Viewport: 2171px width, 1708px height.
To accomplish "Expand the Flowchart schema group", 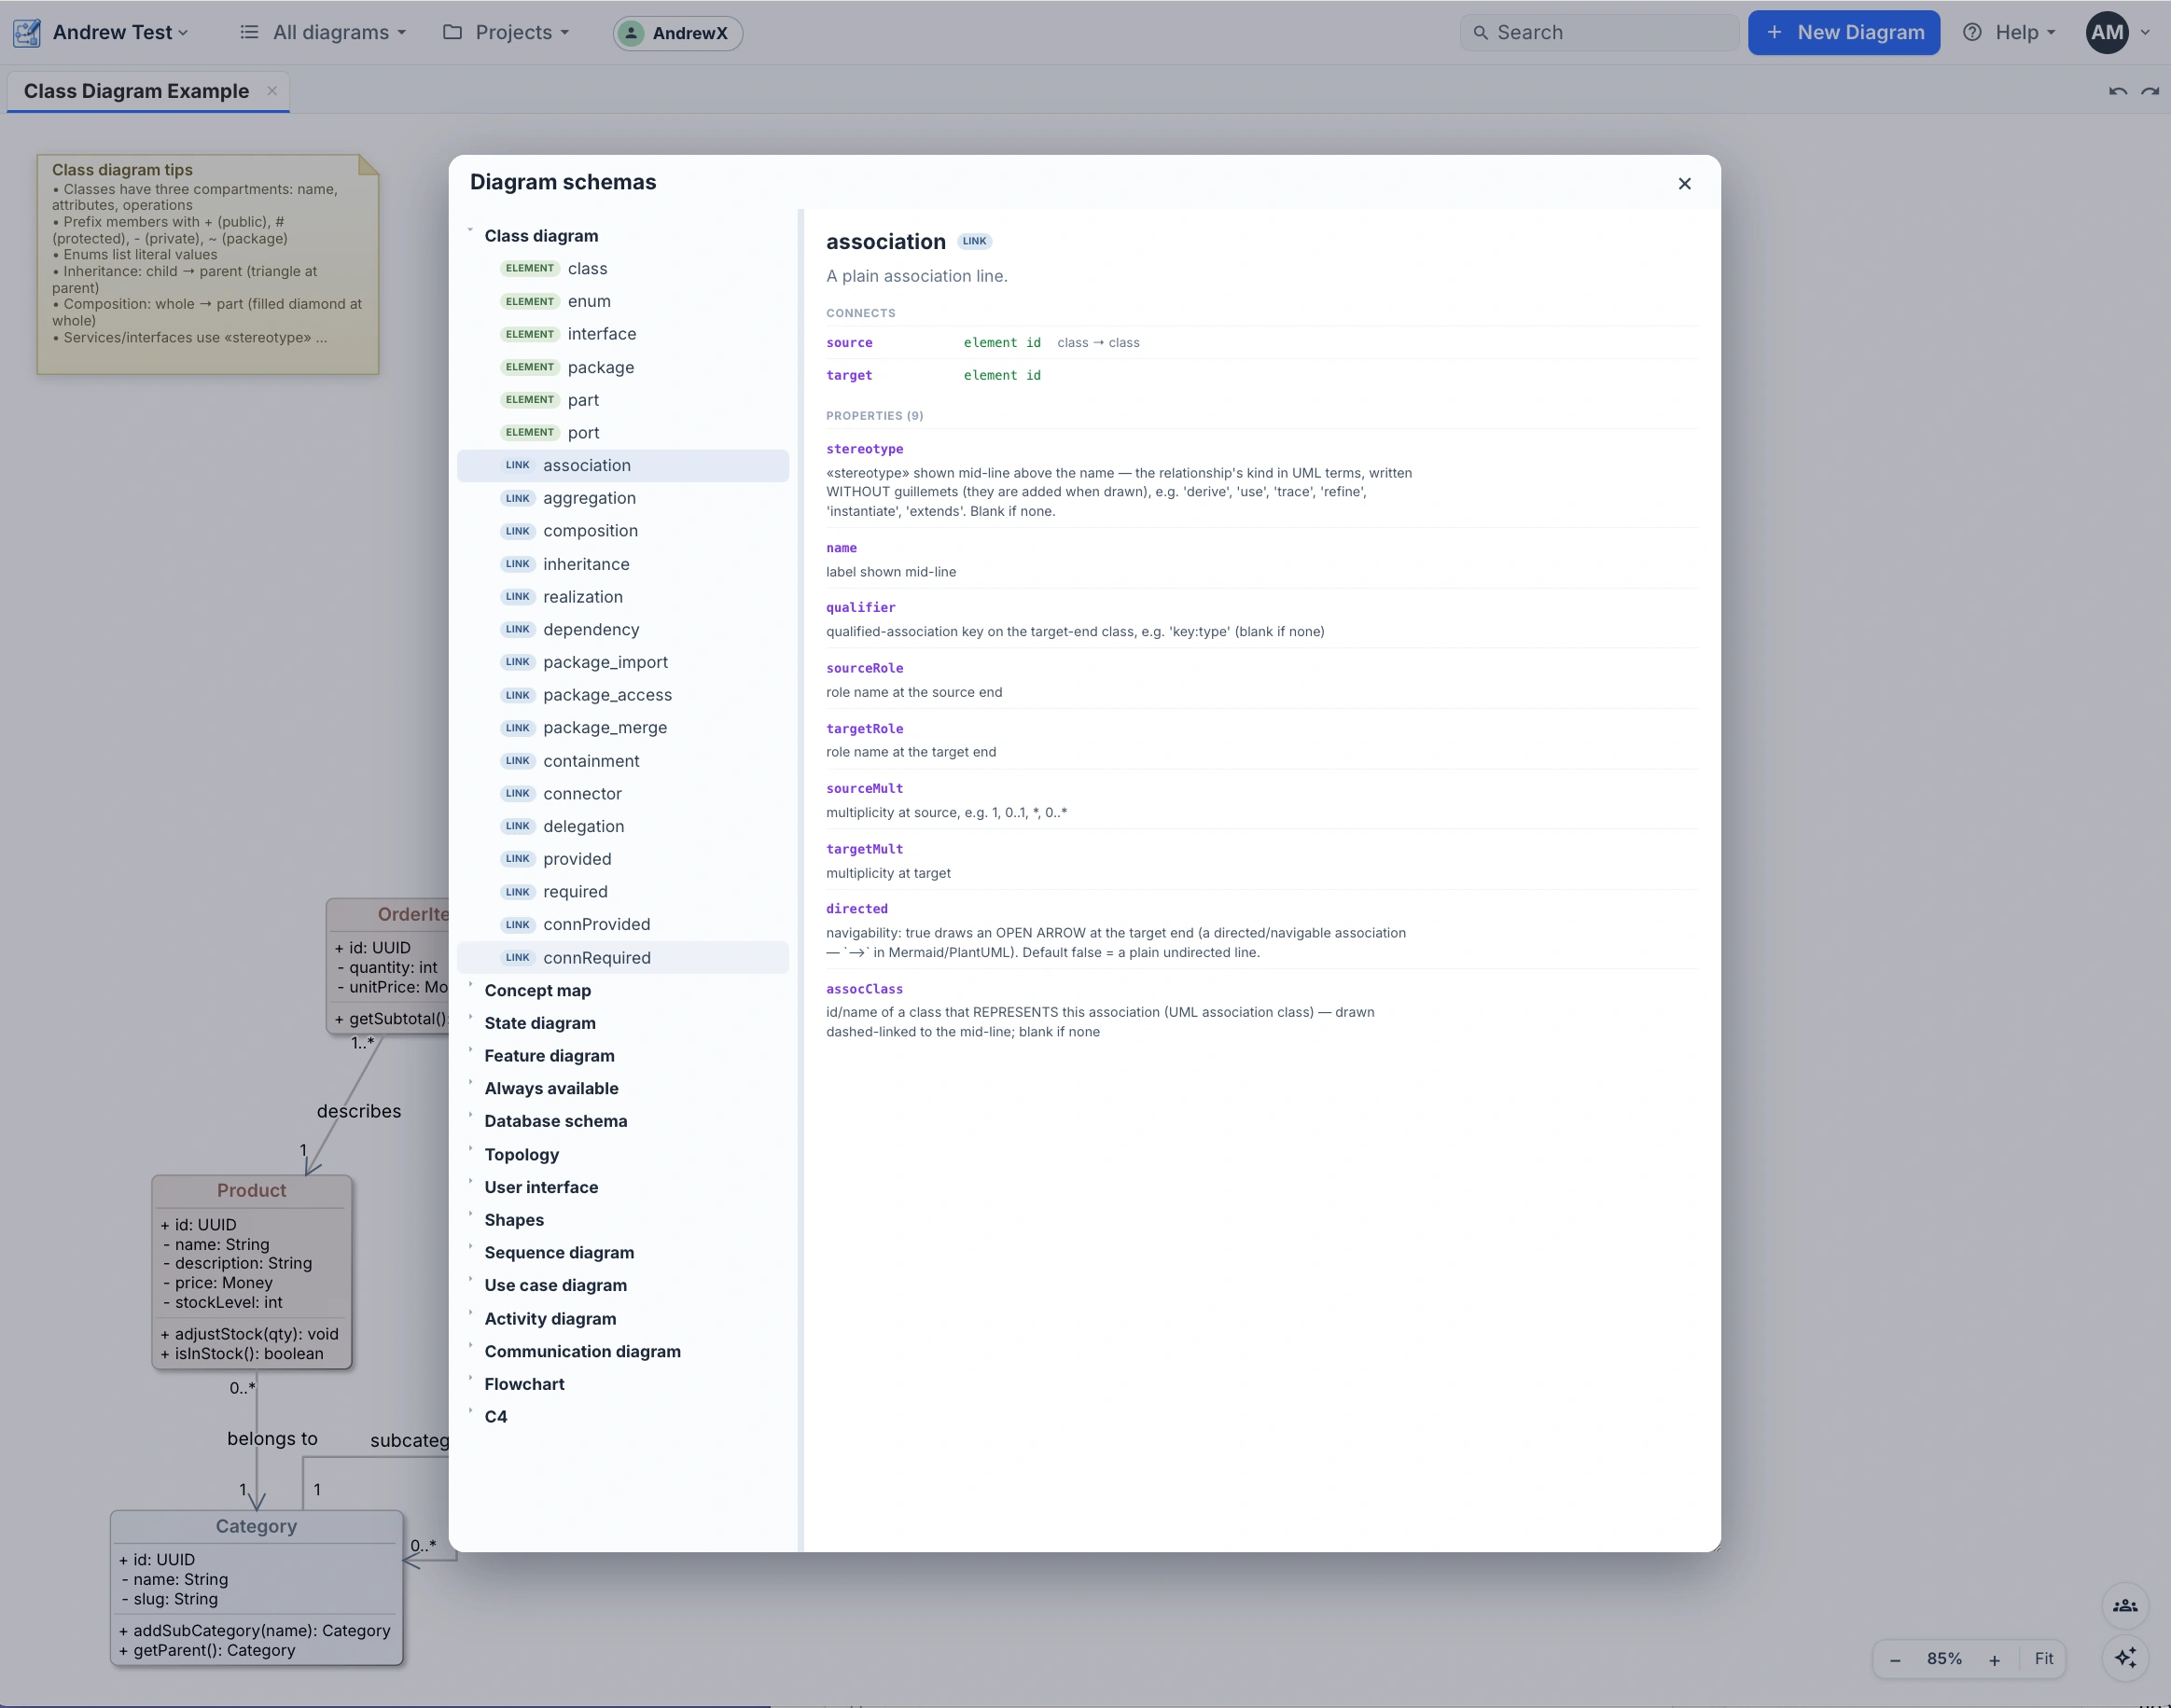I will pyautogui.click(x=524, y=1385).
